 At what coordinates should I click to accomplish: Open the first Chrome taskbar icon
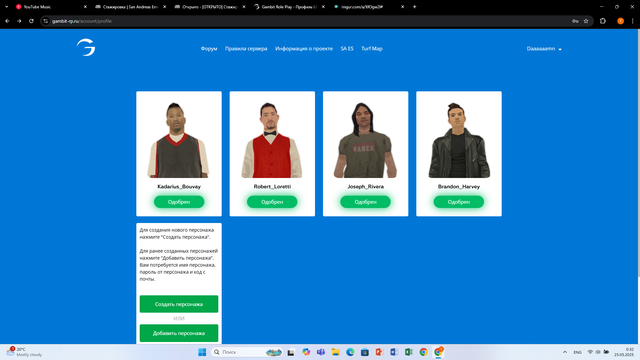[x=423, y=352]
